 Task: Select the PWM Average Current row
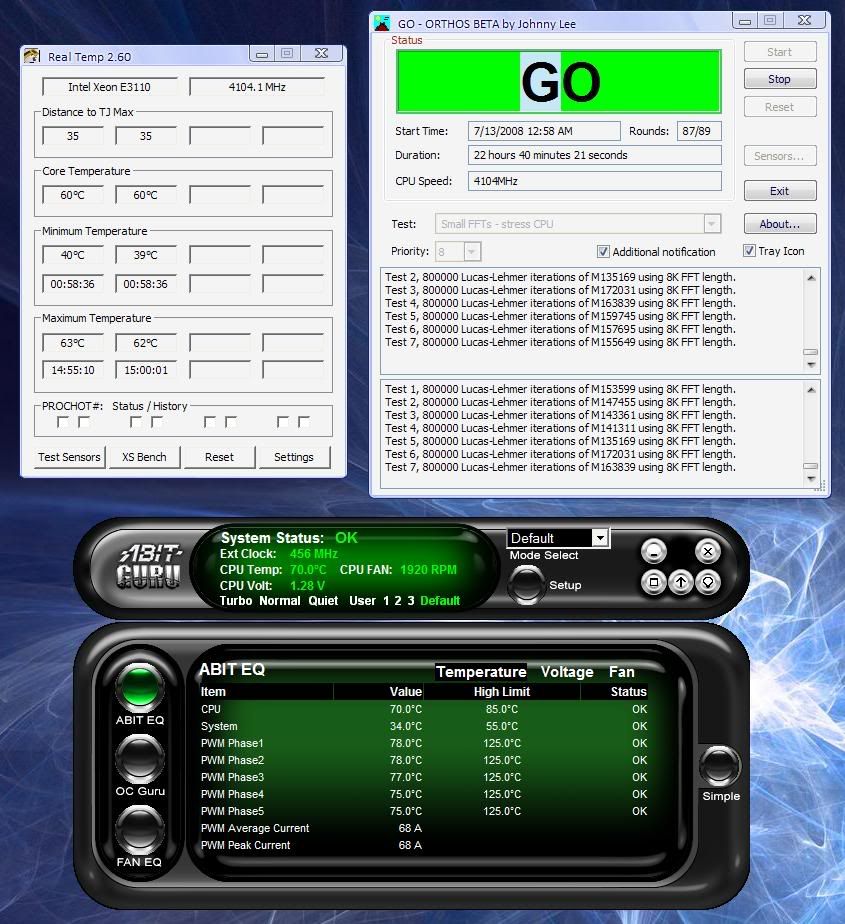coord(424,828)
